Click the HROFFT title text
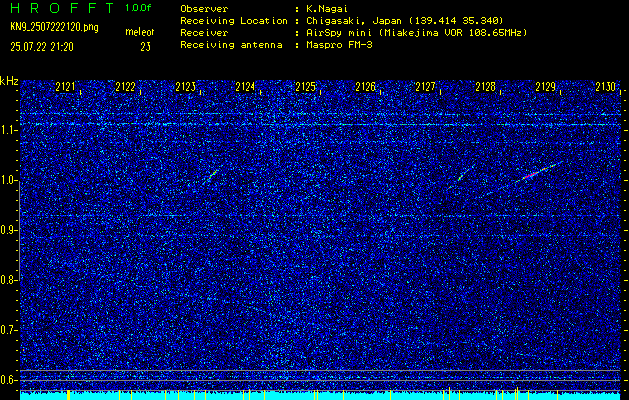 (62, 8)
